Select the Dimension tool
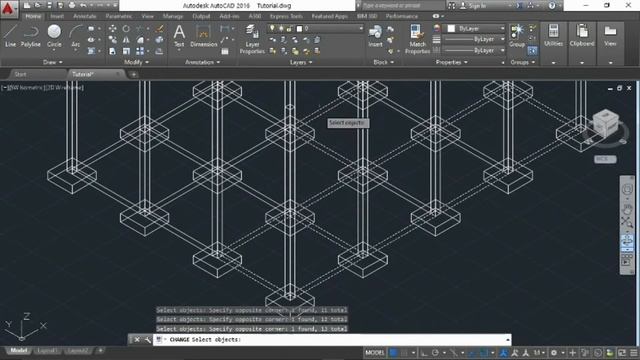The height and width of the screenshot is (360, 640). tap(203, 36)
